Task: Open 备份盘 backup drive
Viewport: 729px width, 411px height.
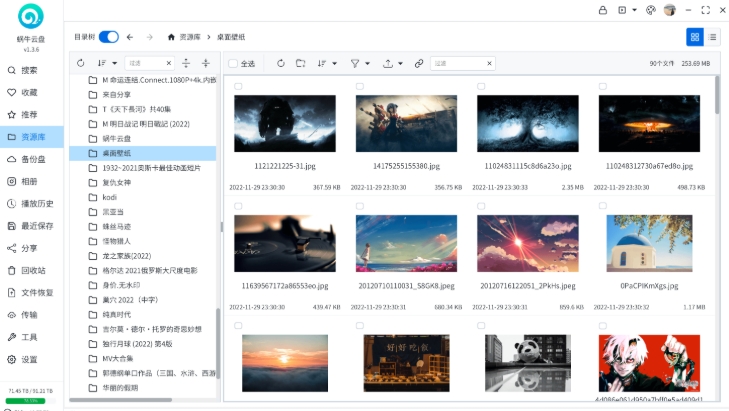Action: [33, 159]
